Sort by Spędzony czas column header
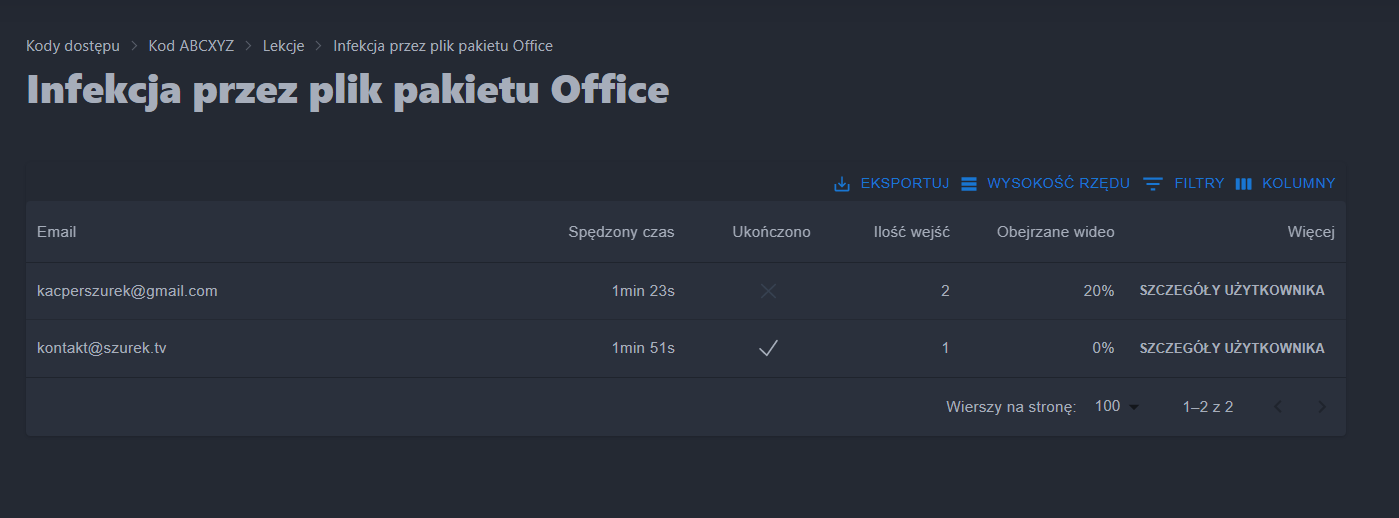 pos(621,232)
